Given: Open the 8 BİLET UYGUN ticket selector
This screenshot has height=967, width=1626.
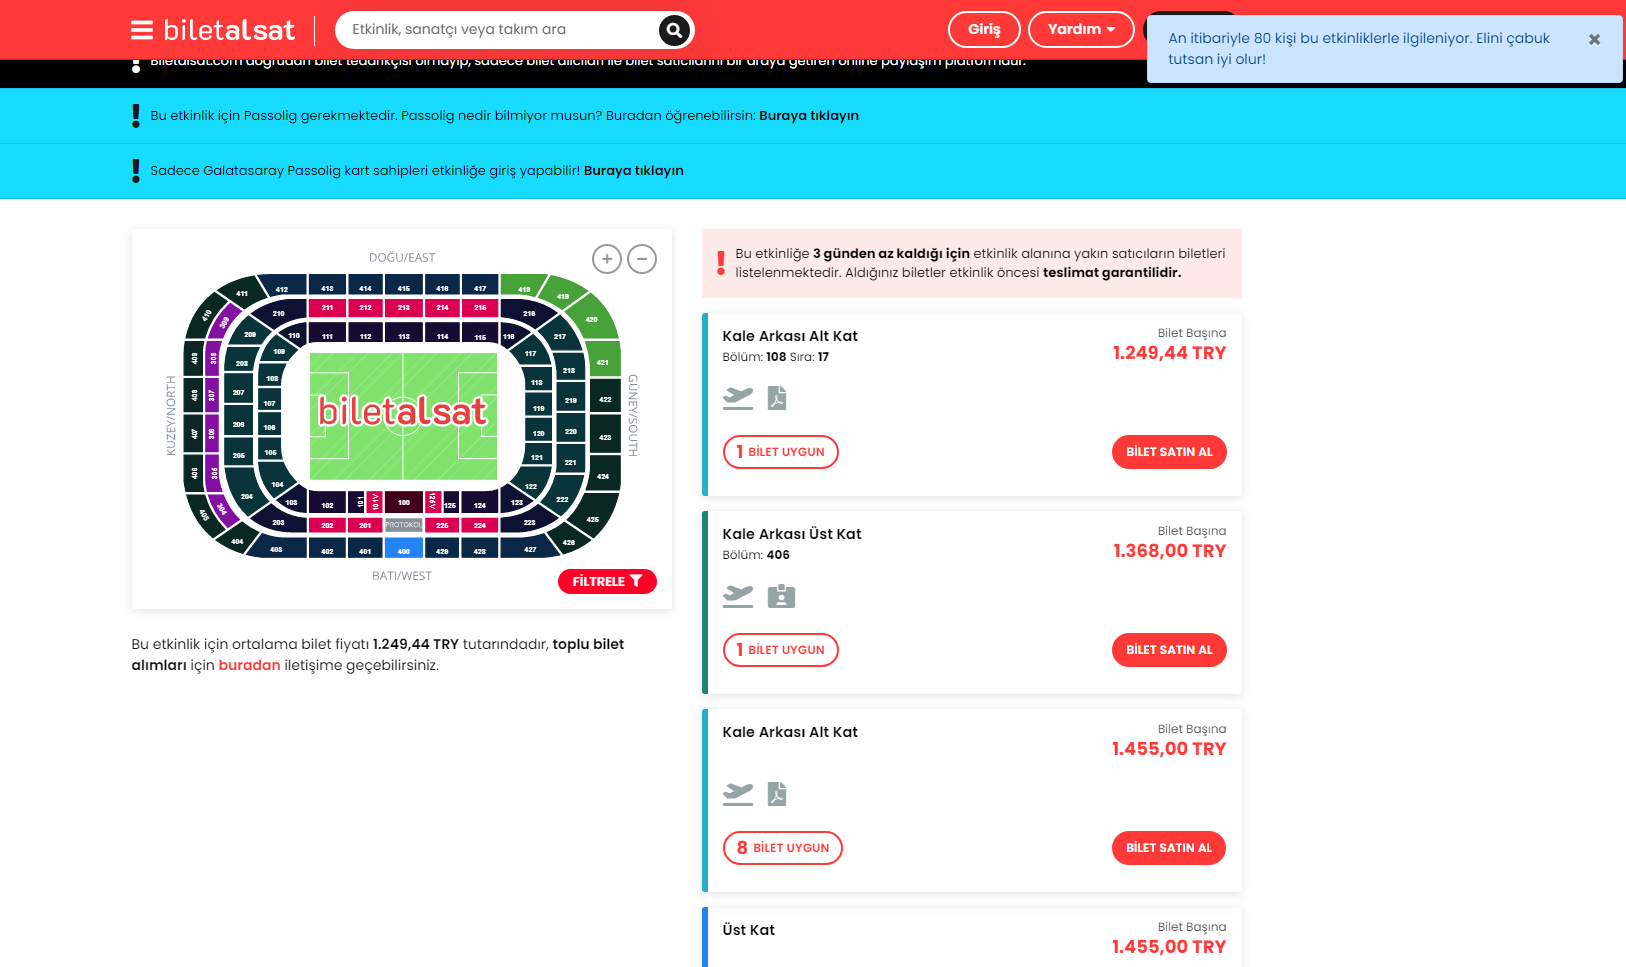Looking at the screenshot, I should coord(783,848).
